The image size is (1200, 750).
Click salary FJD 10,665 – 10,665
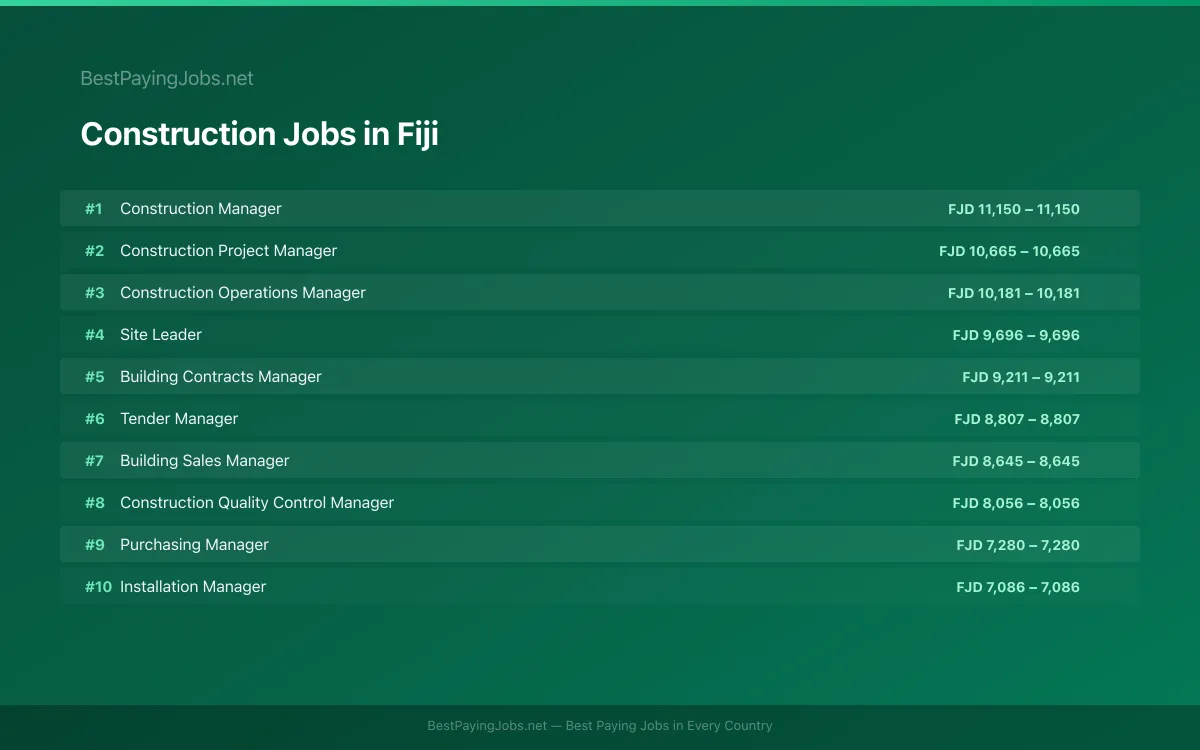1009,251
